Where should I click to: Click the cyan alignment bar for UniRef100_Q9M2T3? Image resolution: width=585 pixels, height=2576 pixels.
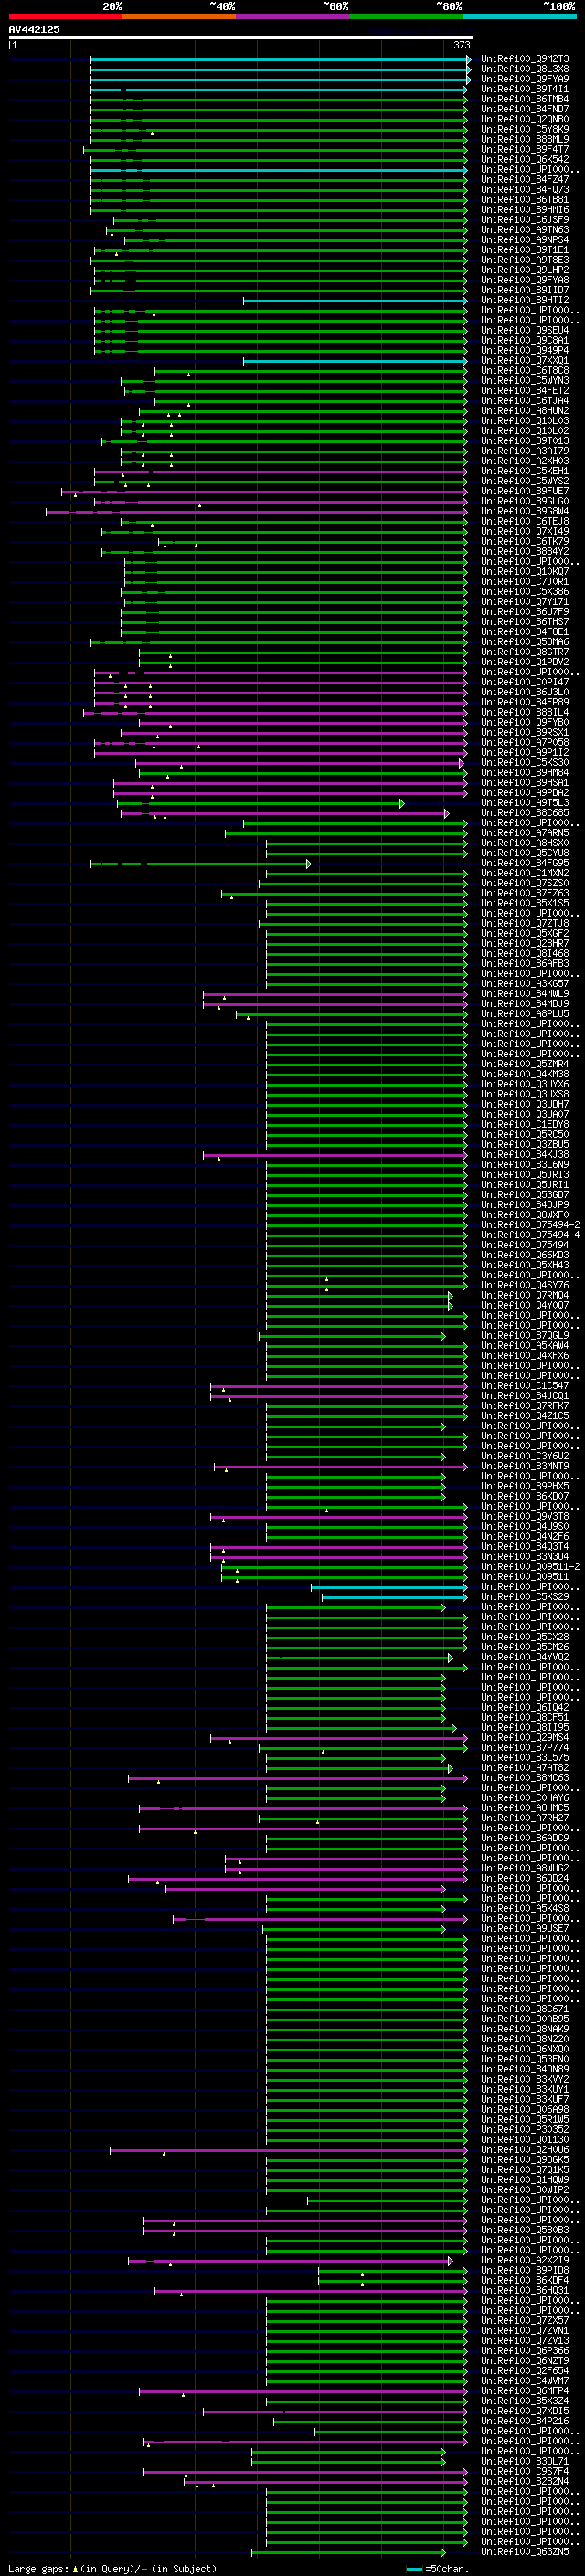point(280,59)
